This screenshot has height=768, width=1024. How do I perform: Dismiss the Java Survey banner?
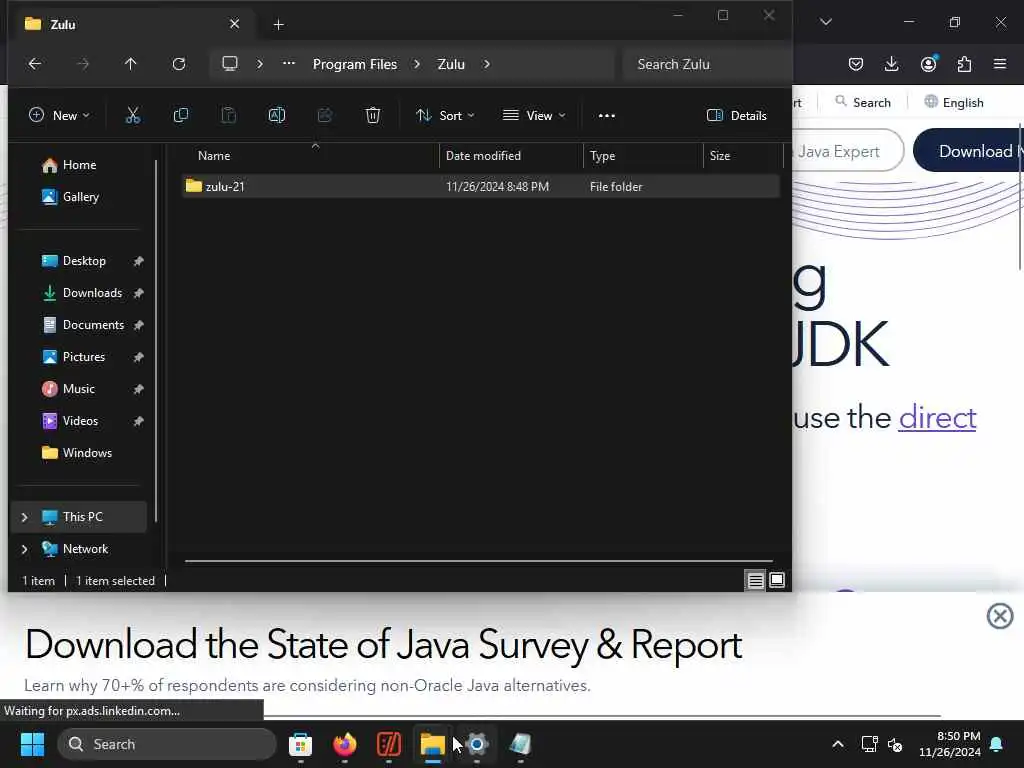(1000, 616)
